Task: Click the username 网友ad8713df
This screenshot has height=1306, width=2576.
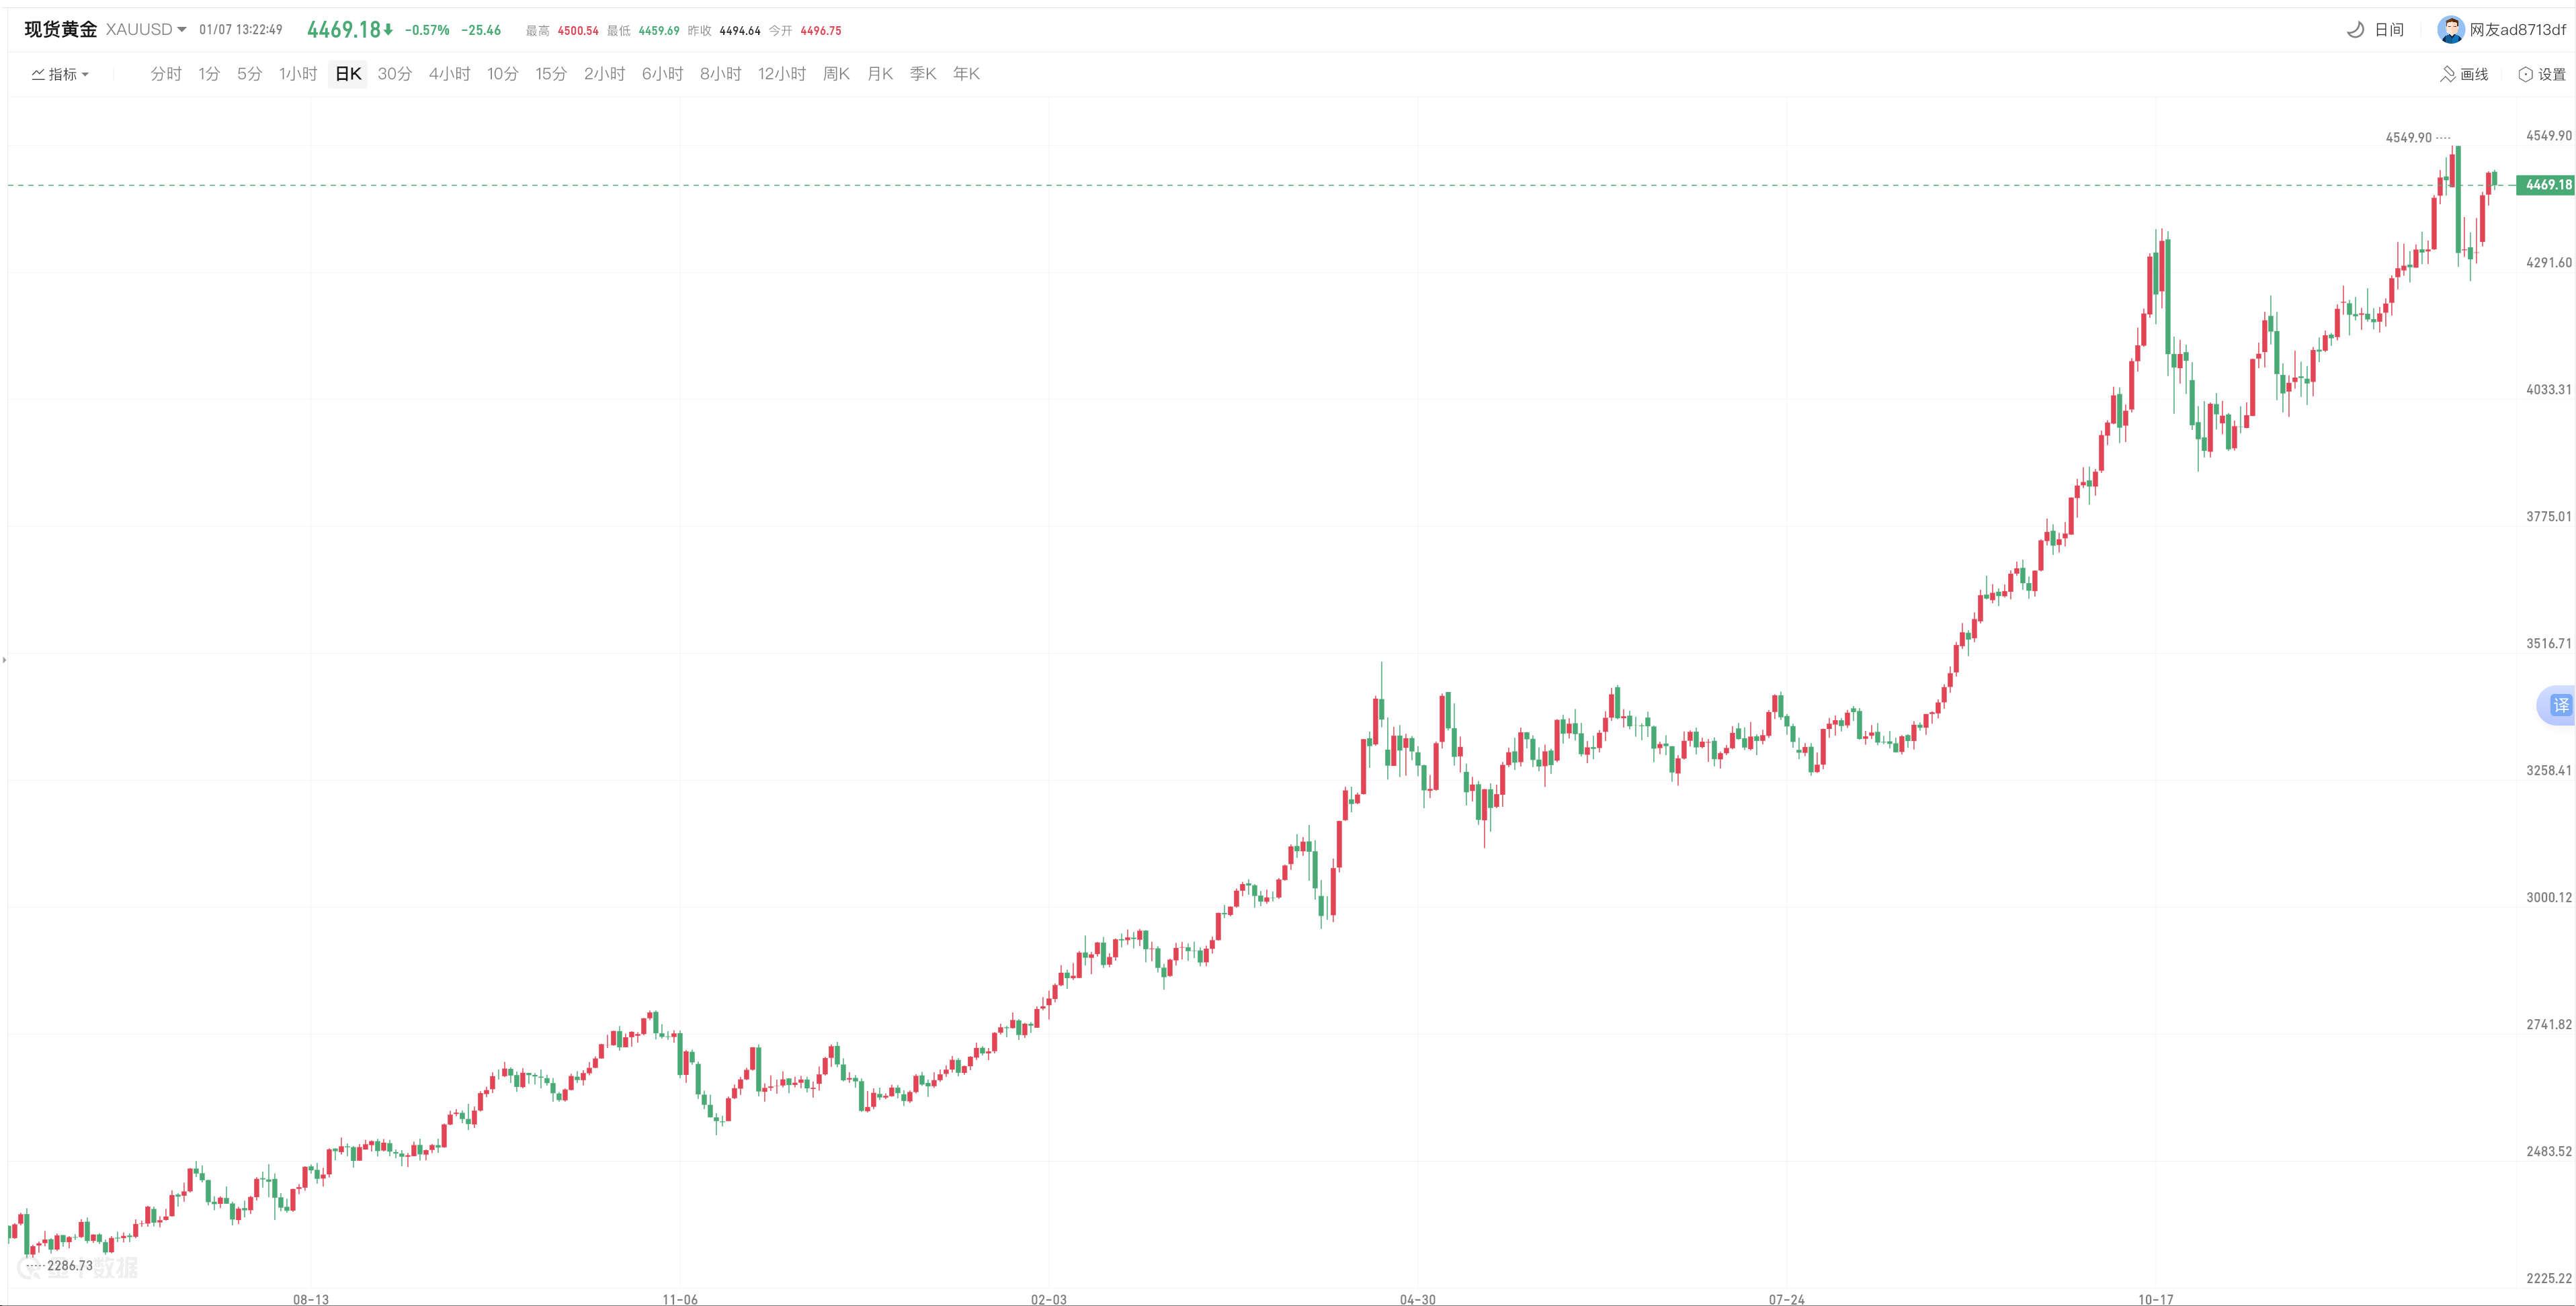Action: [x=2517, y=30]
